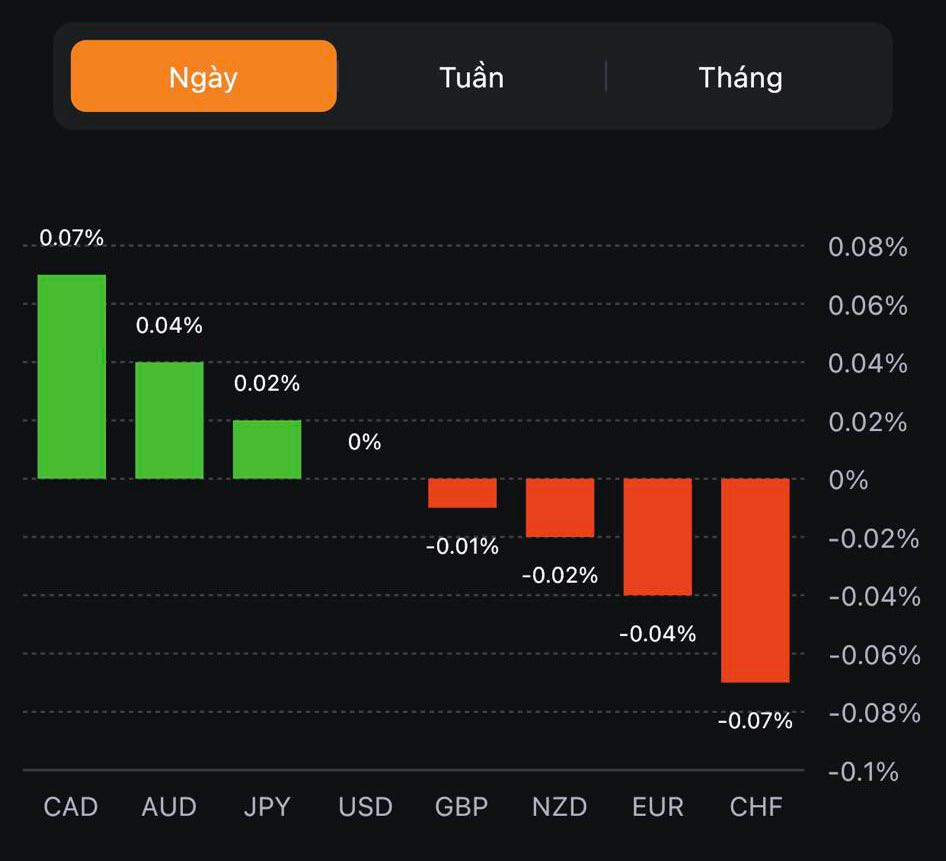The width and height of the screenshot is (946, 861).
Task: Click the AUD axis label
Action: coord(169,807)
